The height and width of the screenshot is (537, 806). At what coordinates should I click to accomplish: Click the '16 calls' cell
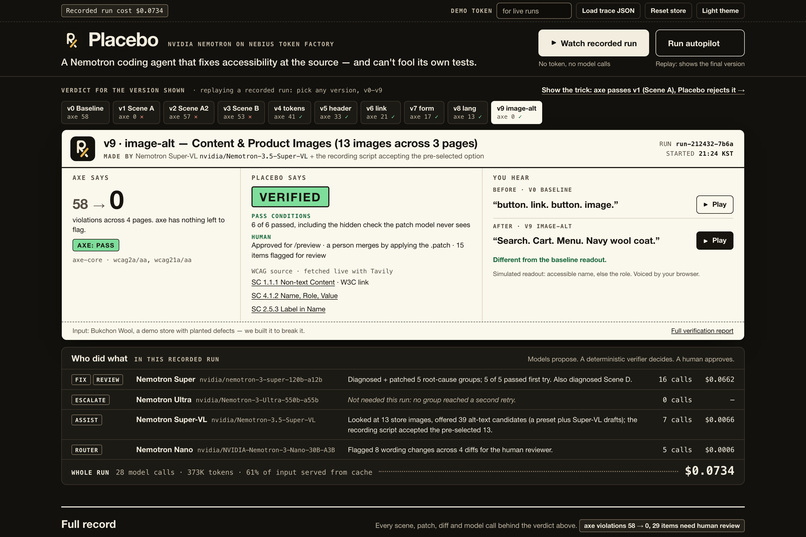coord(675,379)
